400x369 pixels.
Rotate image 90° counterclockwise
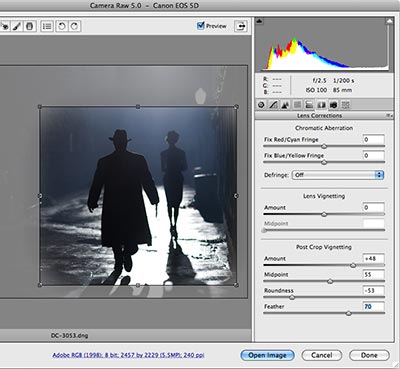pos(62,26)
